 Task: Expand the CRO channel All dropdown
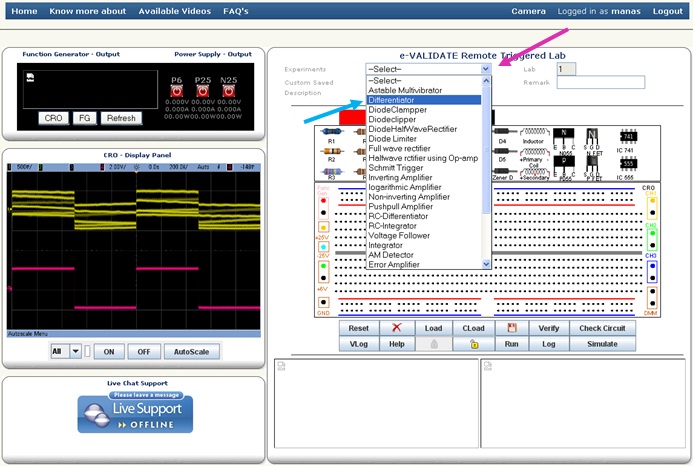(x=75, y=352)
